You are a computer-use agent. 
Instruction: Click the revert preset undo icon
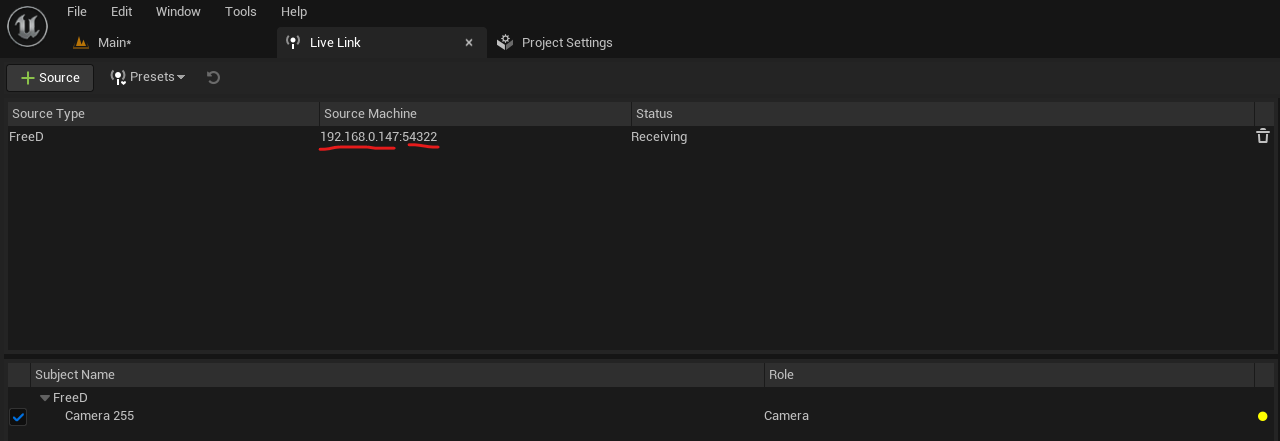213,77
